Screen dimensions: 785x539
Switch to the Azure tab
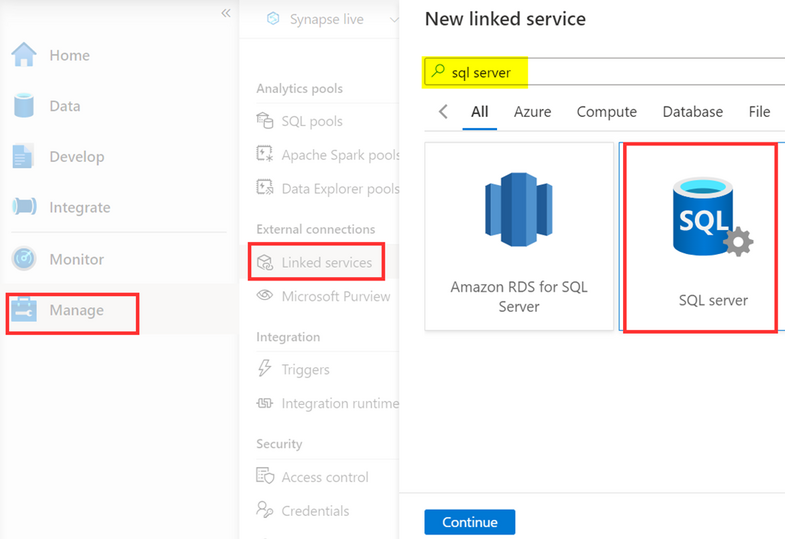pyautogui.click(x=532, y=112)
